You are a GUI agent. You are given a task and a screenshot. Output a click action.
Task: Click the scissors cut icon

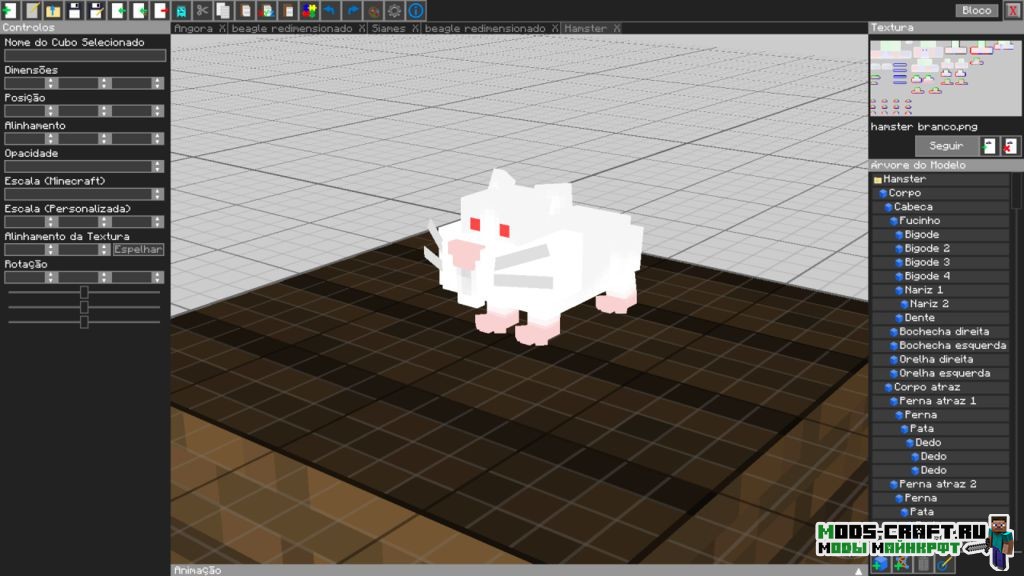202,10
